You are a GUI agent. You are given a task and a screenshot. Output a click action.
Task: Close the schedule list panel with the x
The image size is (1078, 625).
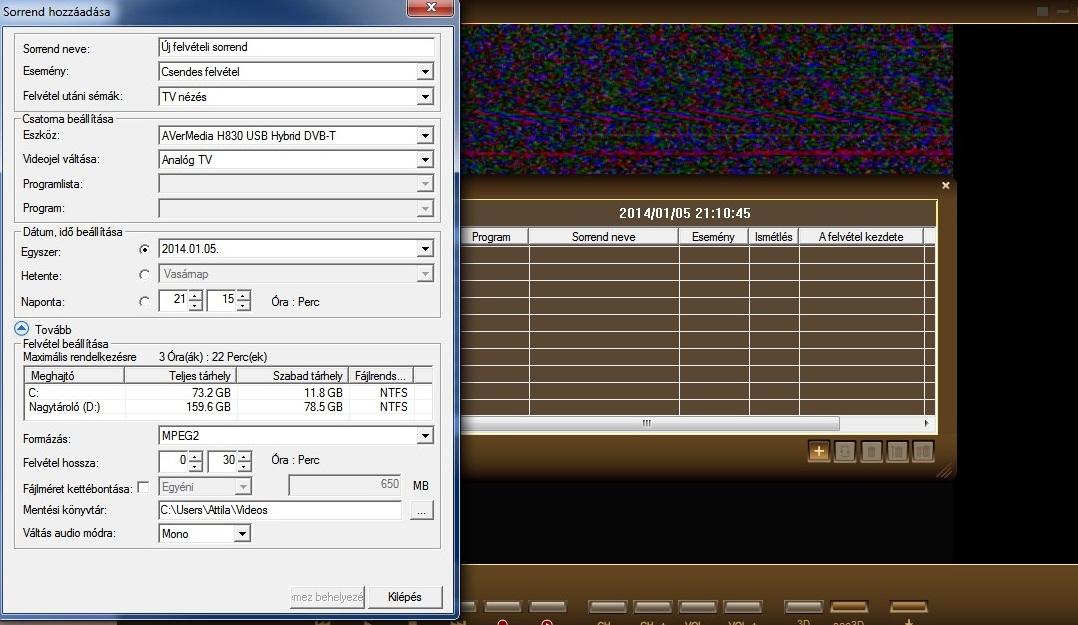(945, 185)
